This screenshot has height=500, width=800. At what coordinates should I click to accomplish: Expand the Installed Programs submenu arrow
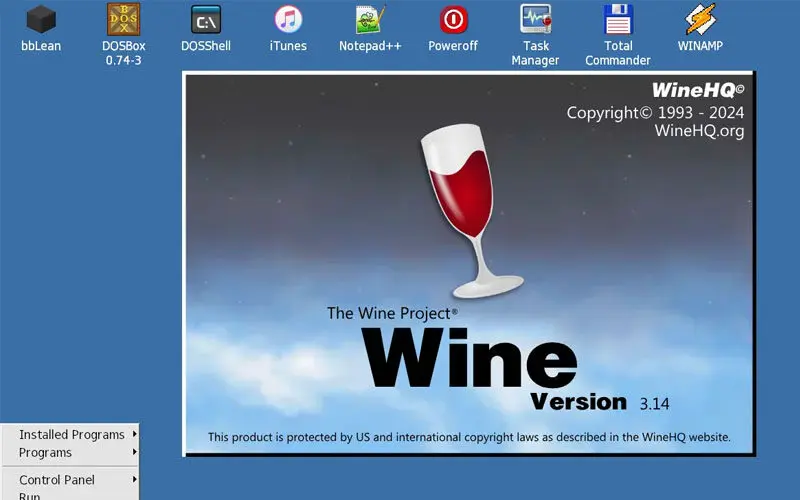click(134, 434)
